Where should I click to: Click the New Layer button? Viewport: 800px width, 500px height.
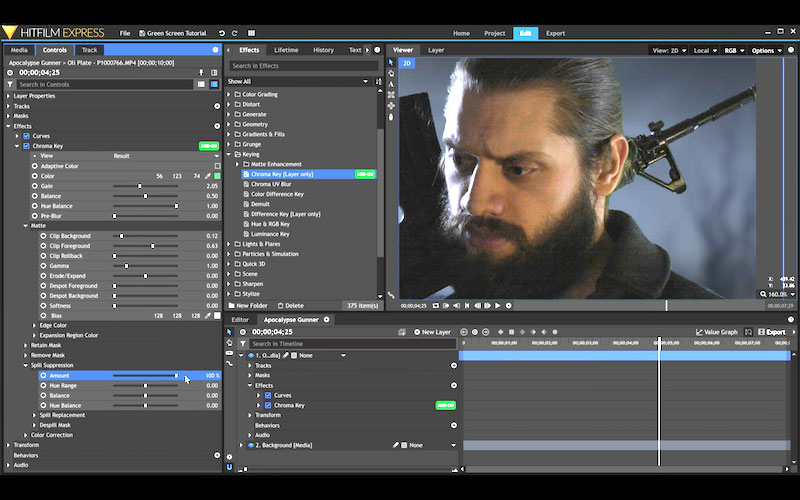tap(433, 332)
